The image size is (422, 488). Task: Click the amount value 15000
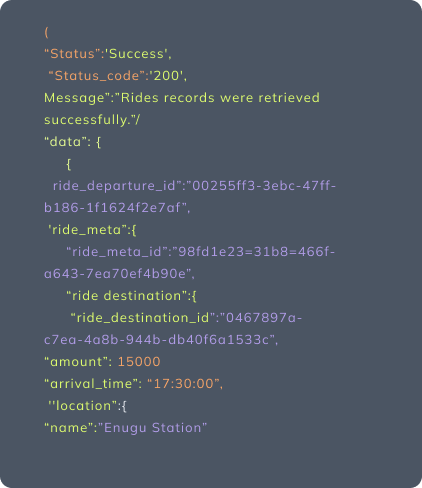point(139,362)
